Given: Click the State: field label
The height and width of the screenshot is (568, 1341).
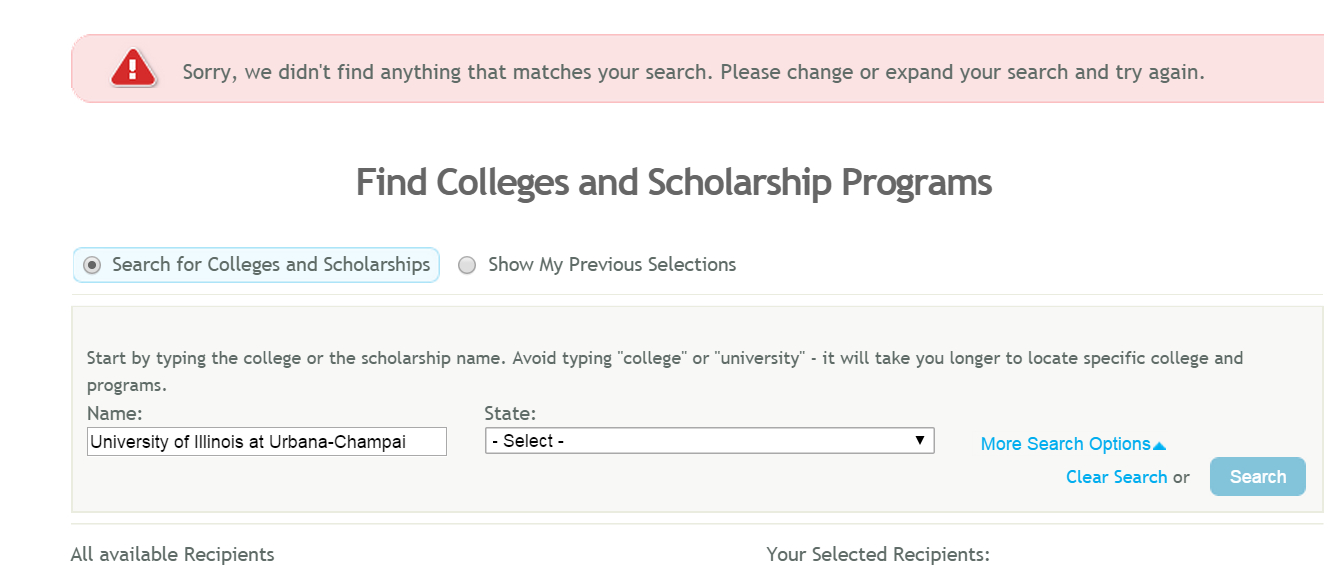Looking at the screenshot, I should (x=510, y=413).
